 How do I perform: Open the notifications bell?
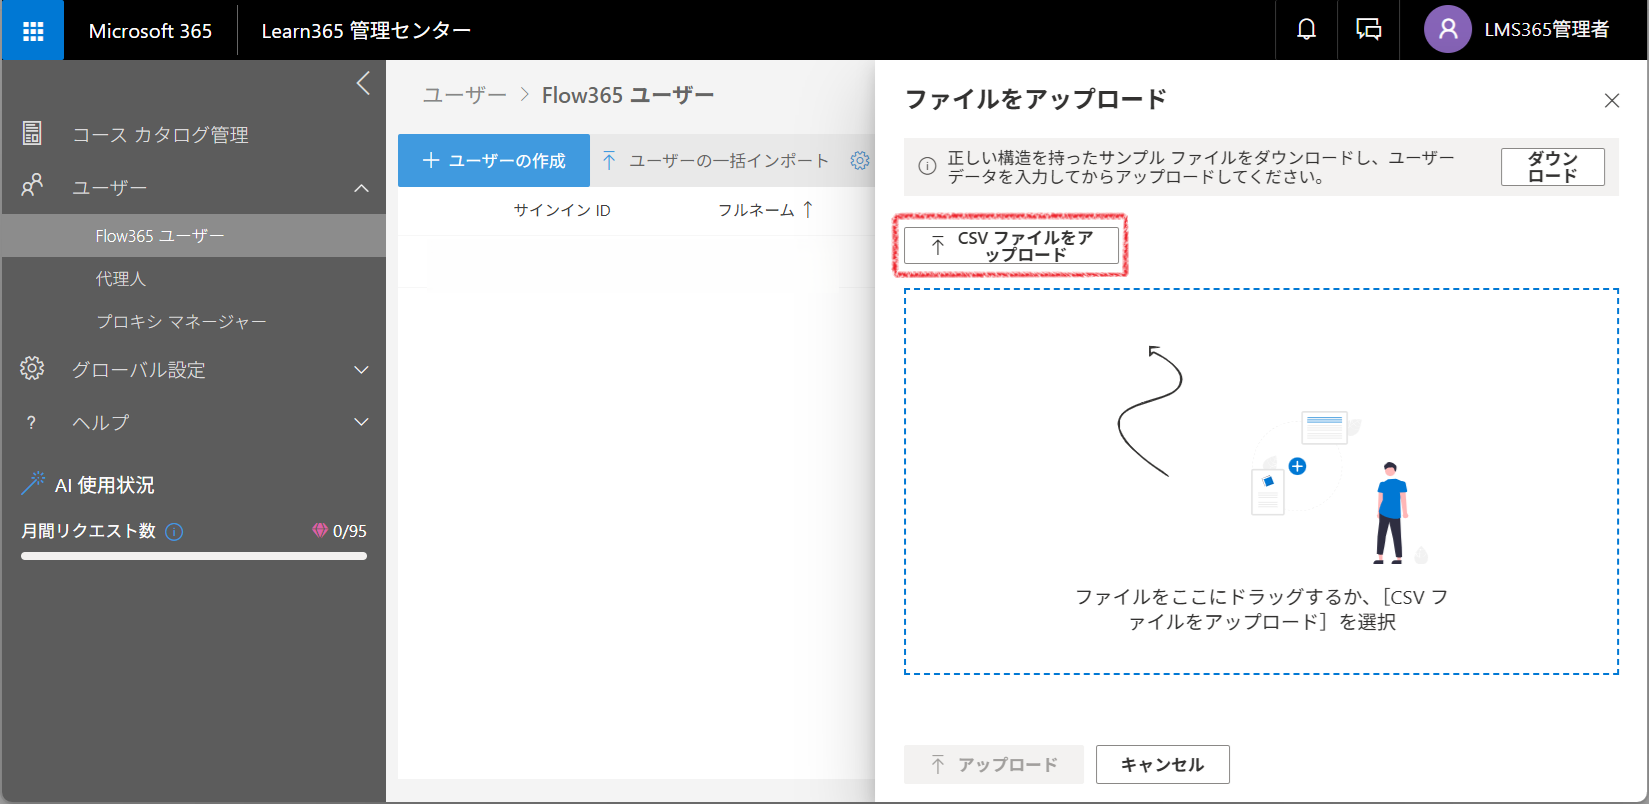click(x=1306, y=30)
